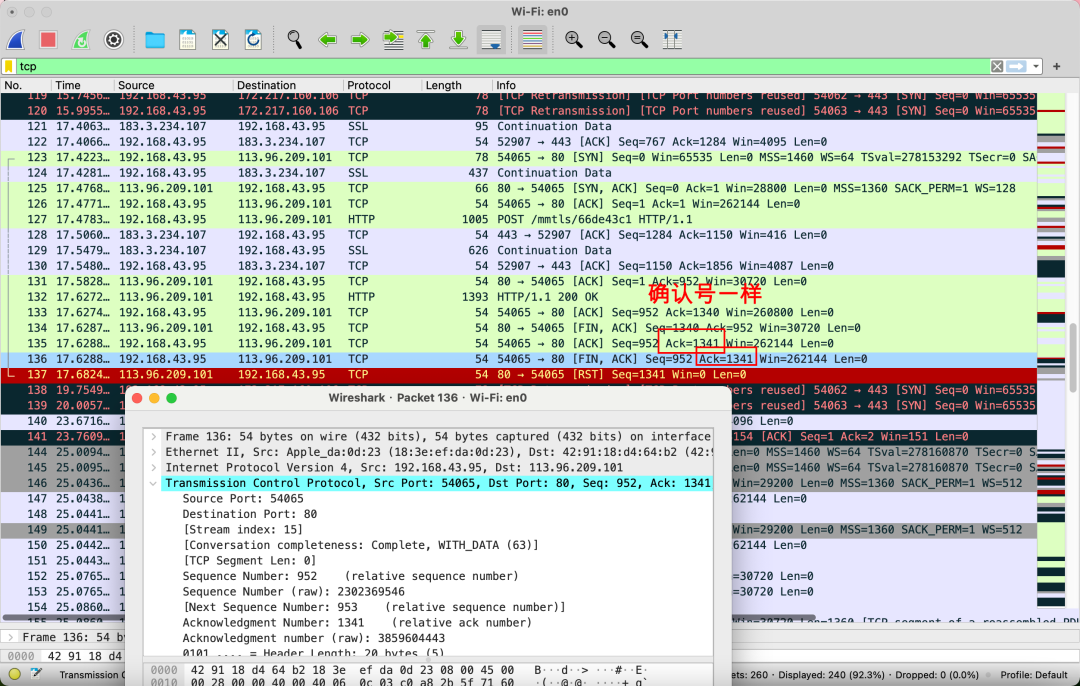This screenshot has height=686, width=1080.
Task: Sort by the Length column header
Action: pos(457,85)
